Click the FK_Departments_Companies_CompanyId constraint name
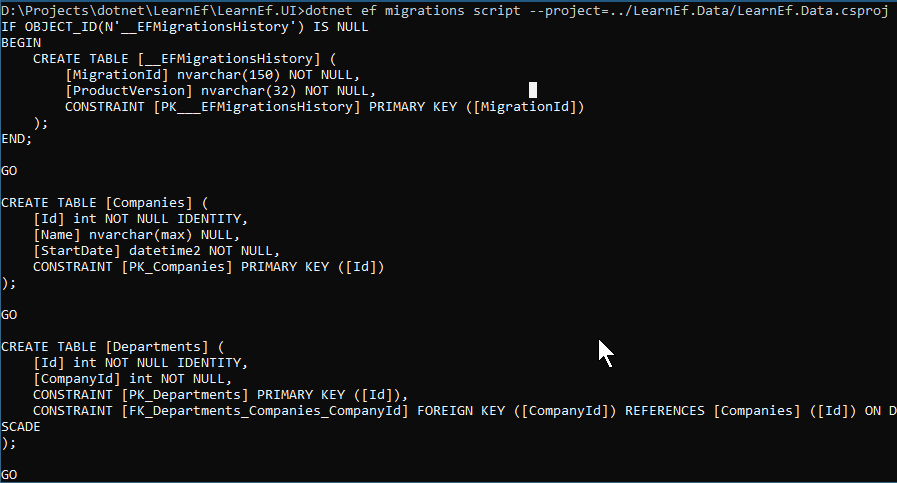 point(265,411)
